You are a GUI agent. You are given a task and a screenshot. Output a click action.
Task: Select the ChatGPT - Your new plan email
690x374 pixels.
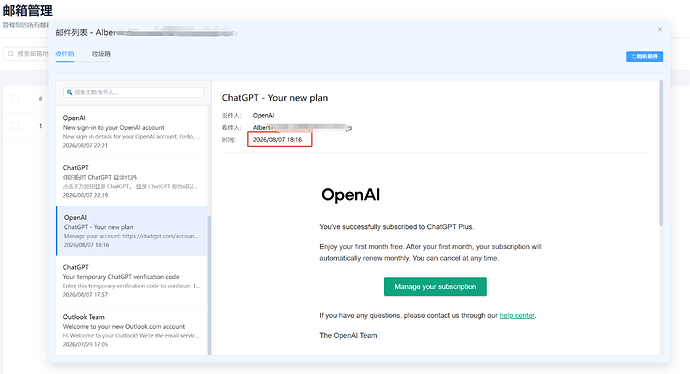coord(132,231)
